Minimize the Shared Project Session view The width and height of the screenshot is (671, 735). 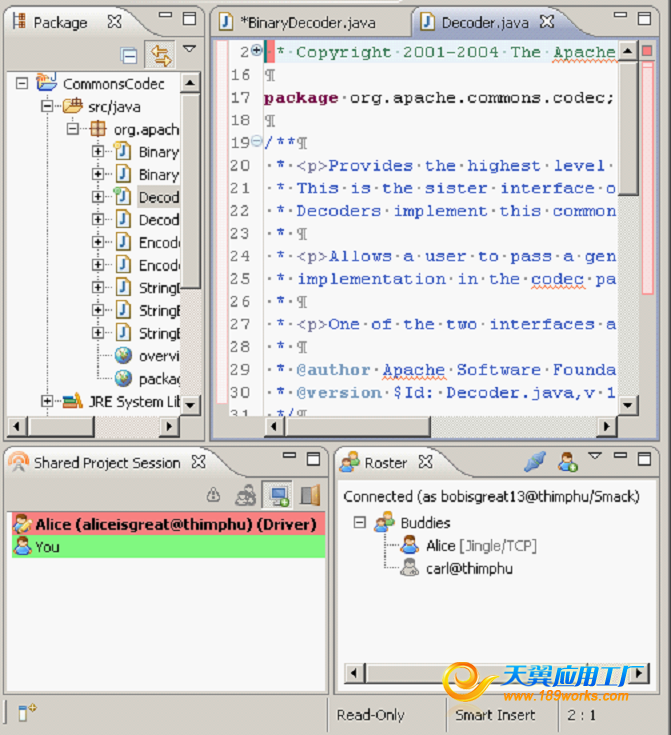pos(289,455)
